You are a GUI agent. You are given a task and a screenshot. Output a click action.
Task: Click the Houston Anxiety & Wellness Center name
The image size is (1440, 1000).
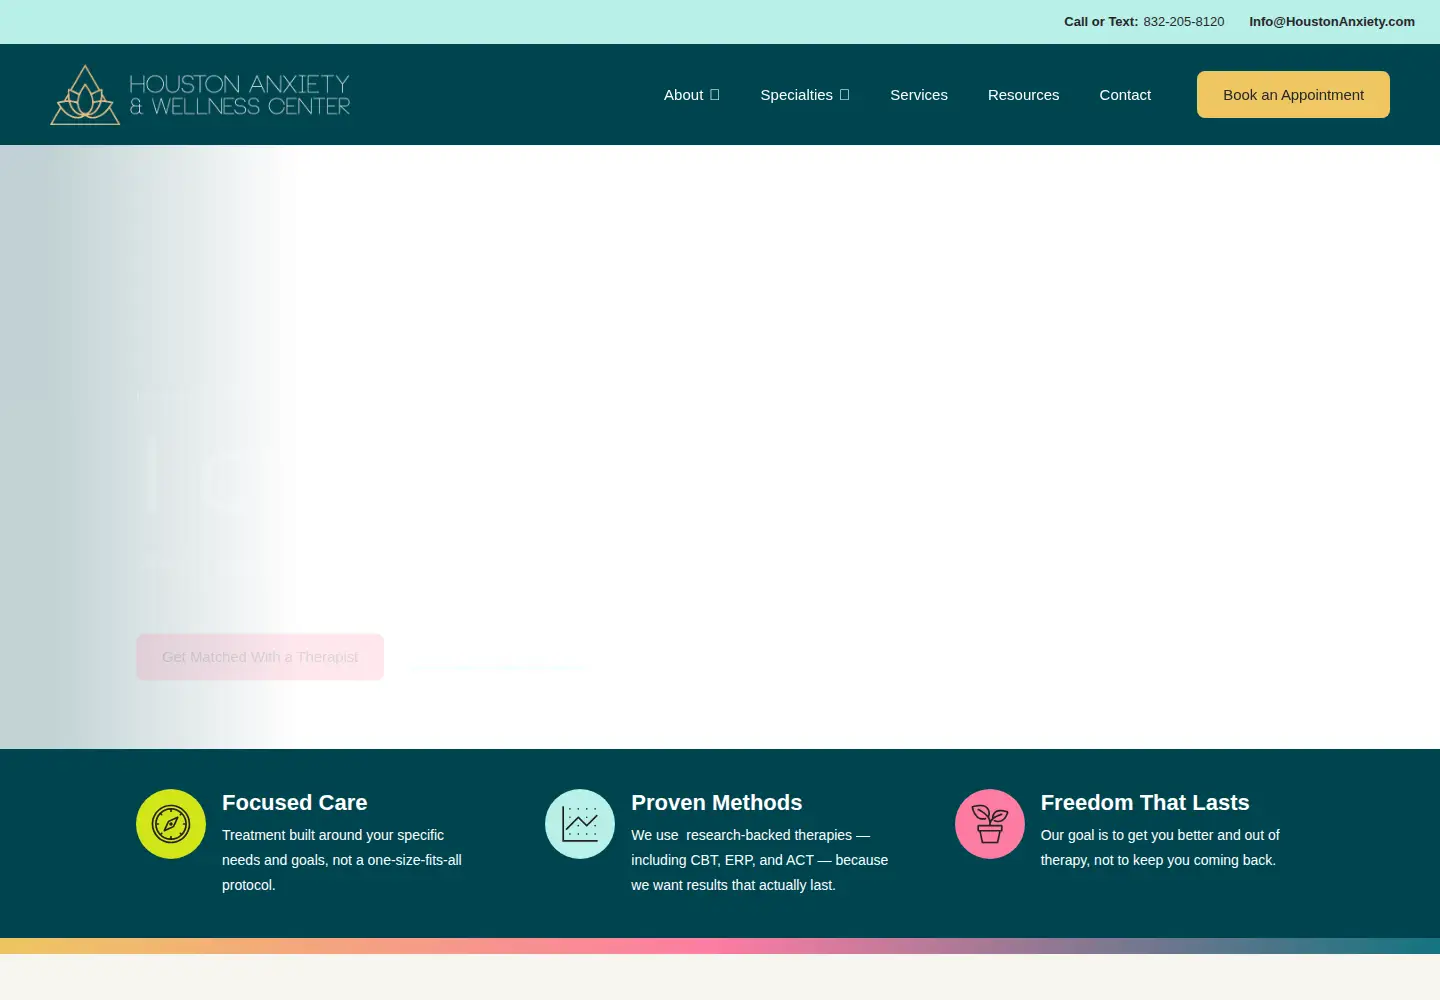(x=240, y=95)
